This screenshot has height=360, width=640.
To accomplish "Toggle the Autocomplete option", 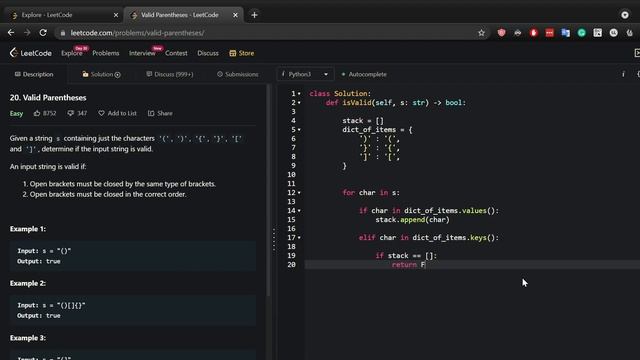I will pos(364,74).
